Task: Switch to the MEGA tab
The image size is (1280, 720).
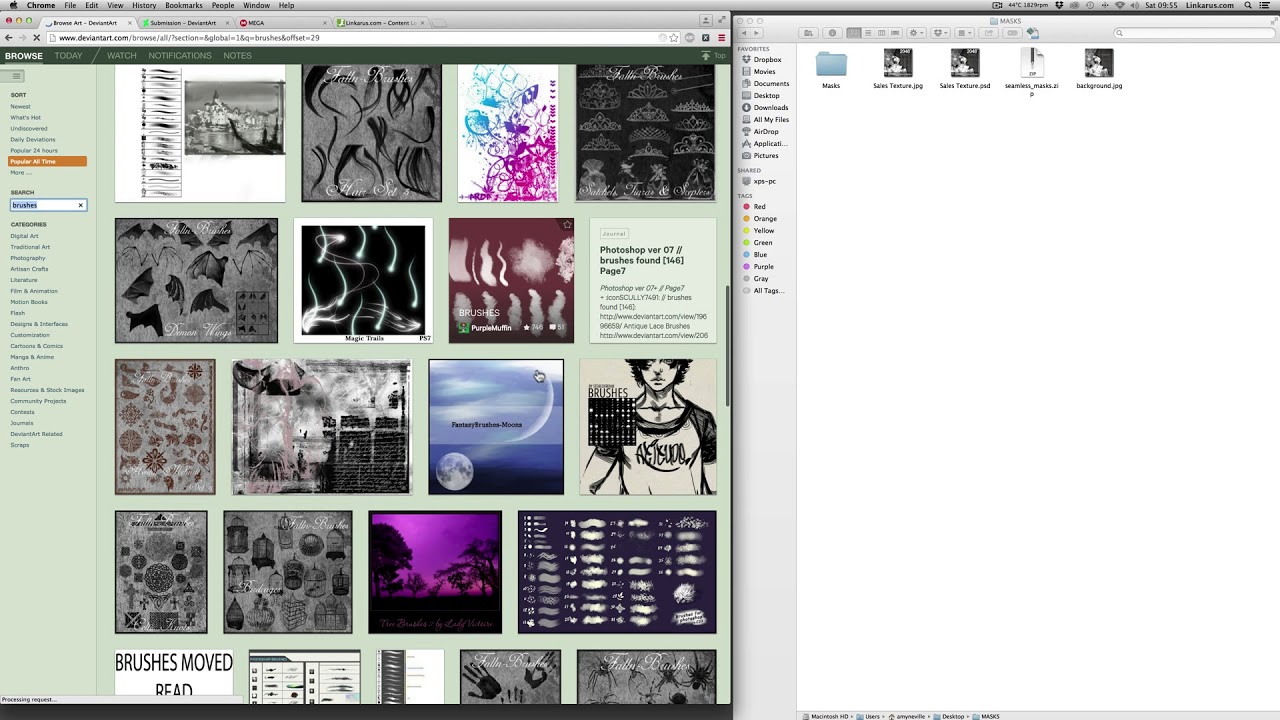Action: pyautogui.click(x=283, y=22)
